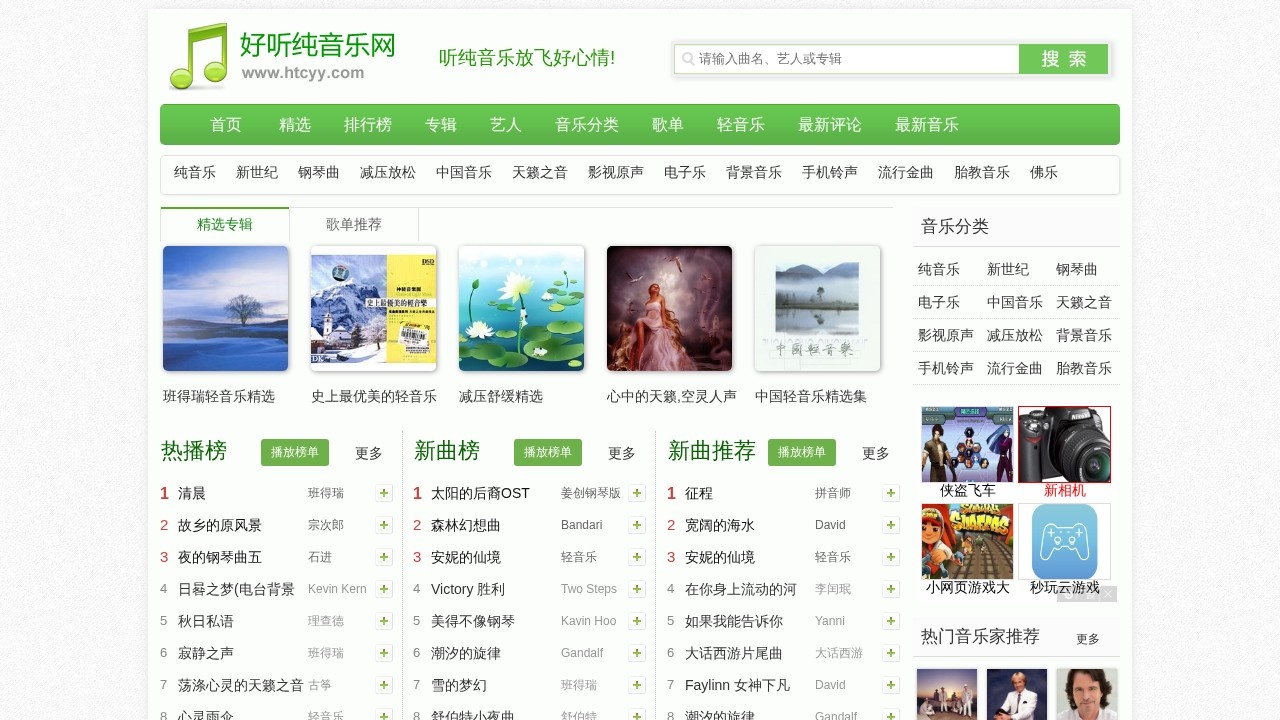The width and height of the screenshot is (1280, 720).
Task: Click inside the search input field
Action: (x=850, y=59)
